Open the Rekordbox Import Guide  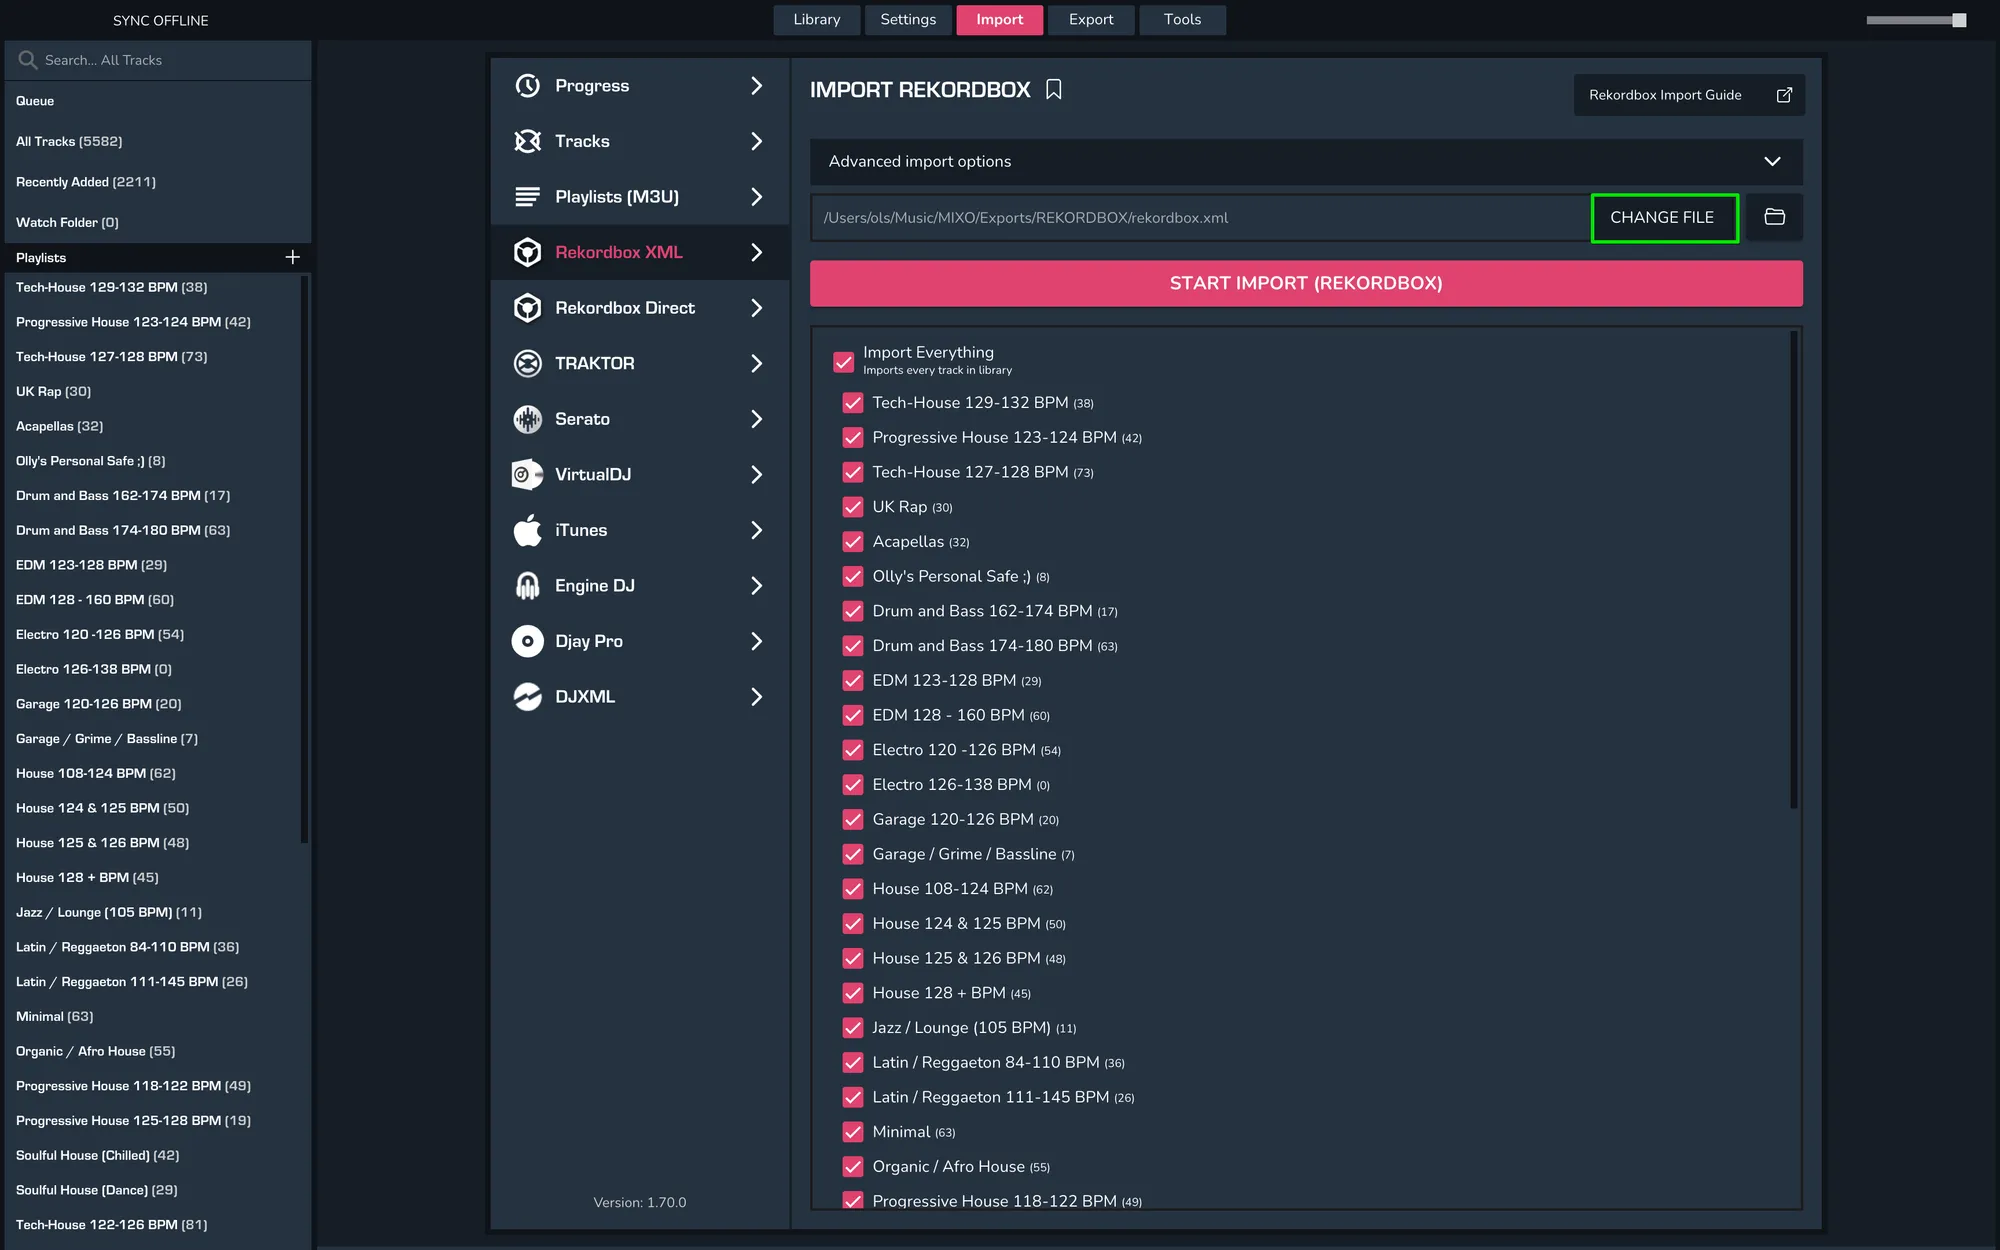(1688, 94)
